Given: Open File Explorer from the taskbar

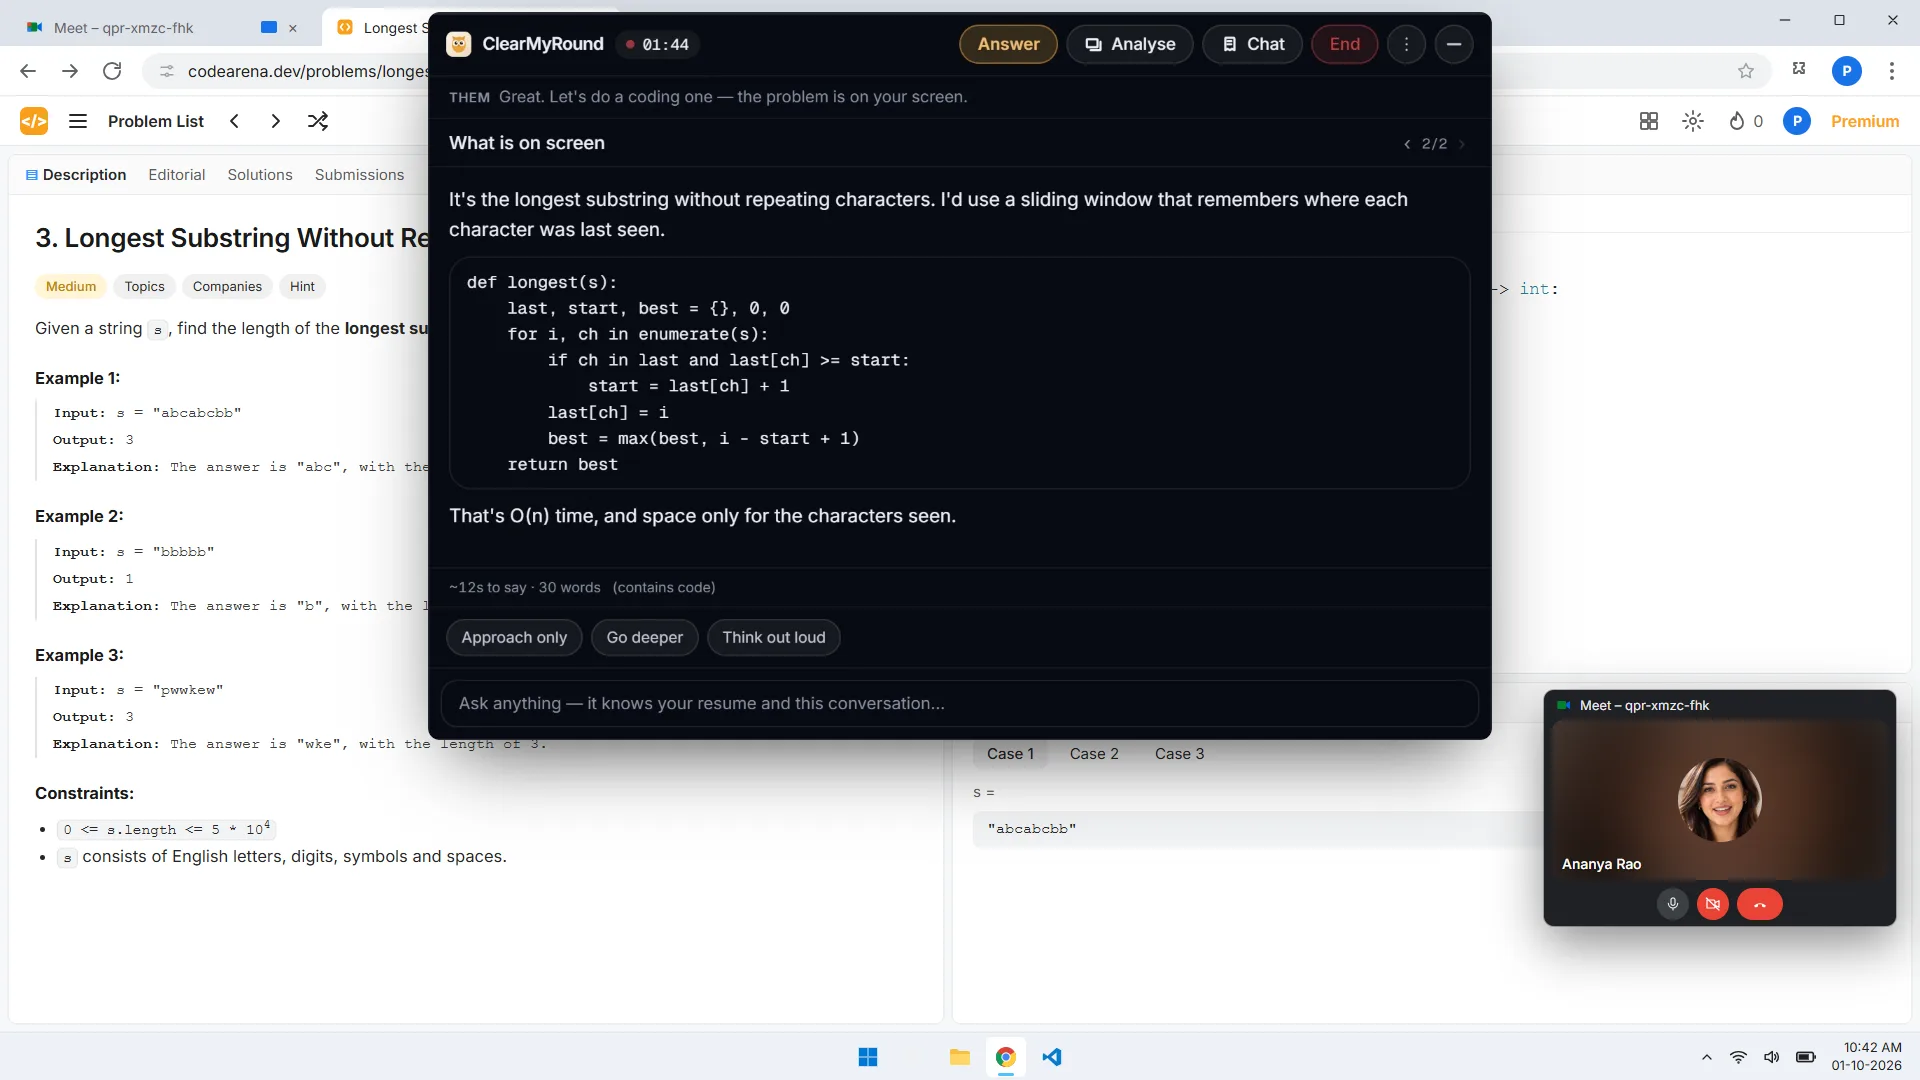Looking at the screenshot, I should (x=960, y=1057).
